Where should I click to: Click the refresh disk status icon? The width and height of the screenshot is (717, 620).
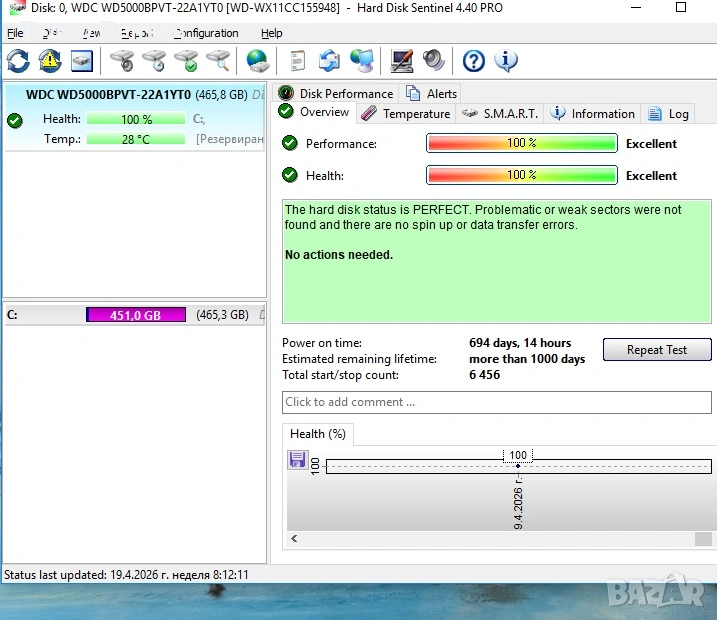pos(18,61)
